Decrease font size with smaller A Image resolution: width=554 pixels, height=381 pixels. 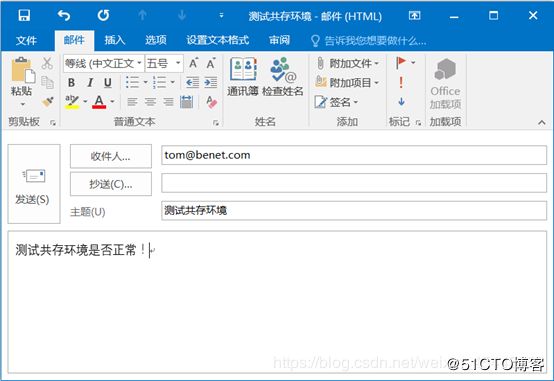[x=211, y=64]
